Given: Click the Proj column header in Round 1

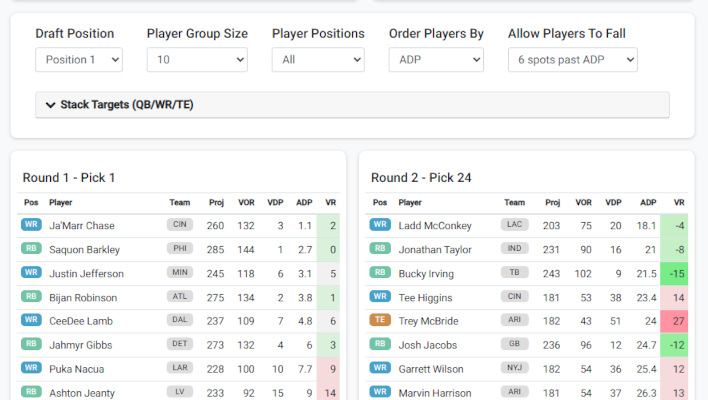Looking at the screenshot, I should coord(216,203).
